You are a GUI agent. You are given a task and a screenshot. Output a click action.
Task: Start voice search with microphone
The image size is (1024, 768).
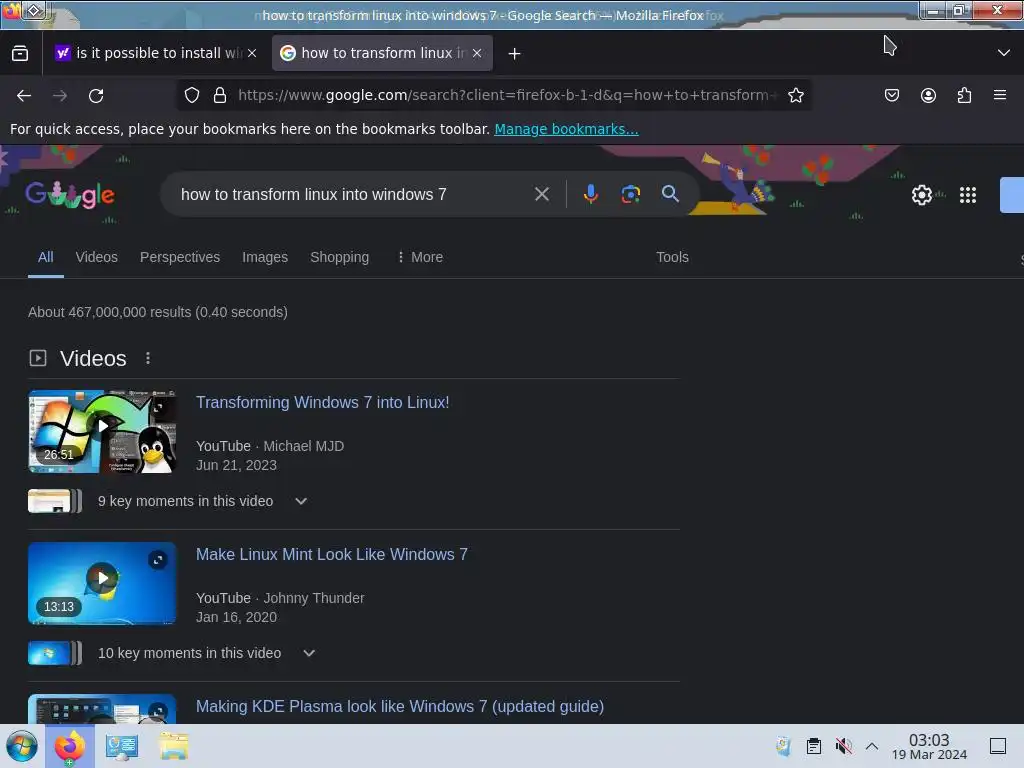(590, 194)
